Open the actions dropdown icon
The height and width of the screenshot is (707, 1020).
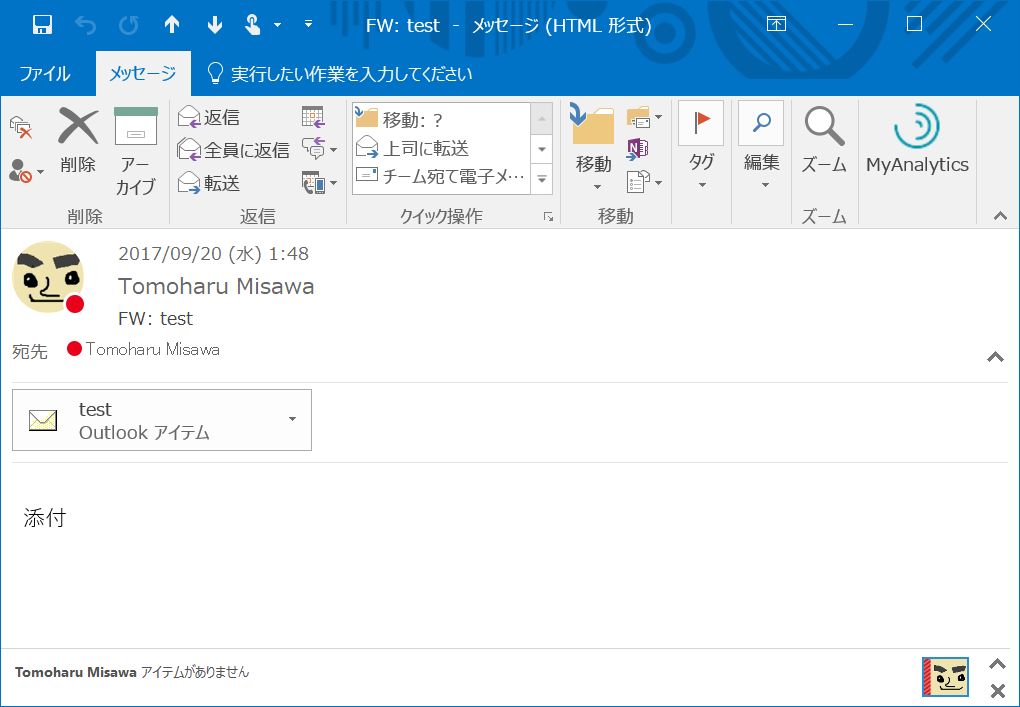tap(644, 182)
